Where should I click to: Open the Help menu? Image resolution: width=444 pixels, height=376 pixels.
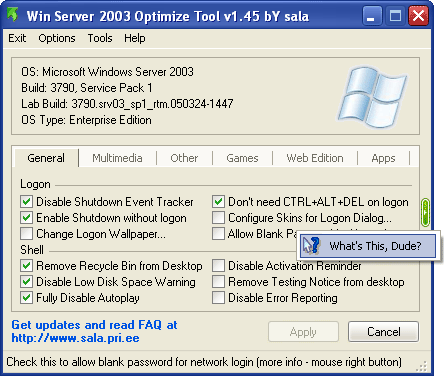pos(135,38)
